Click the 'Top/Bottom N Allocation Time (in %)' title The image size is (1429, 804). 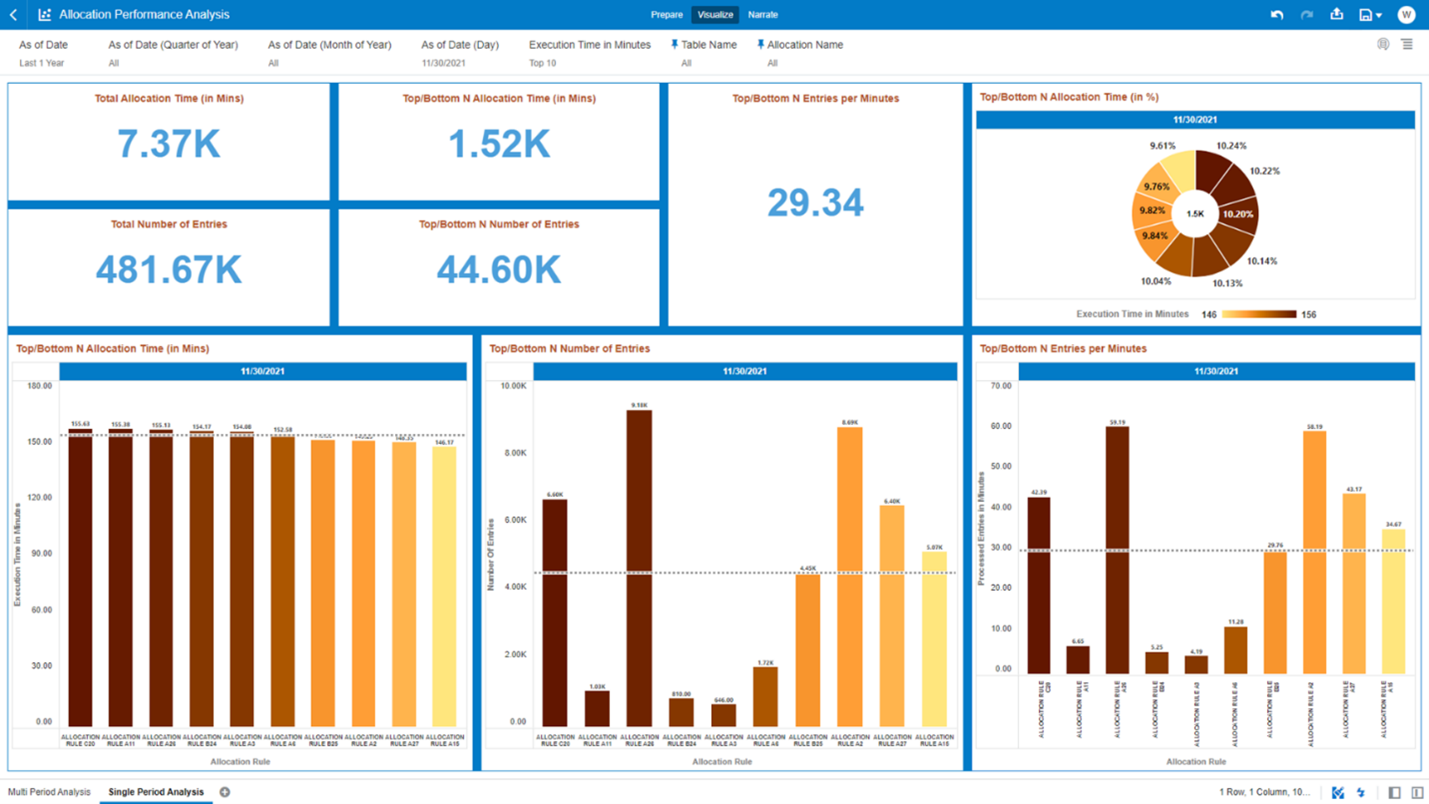point(1069,97)
